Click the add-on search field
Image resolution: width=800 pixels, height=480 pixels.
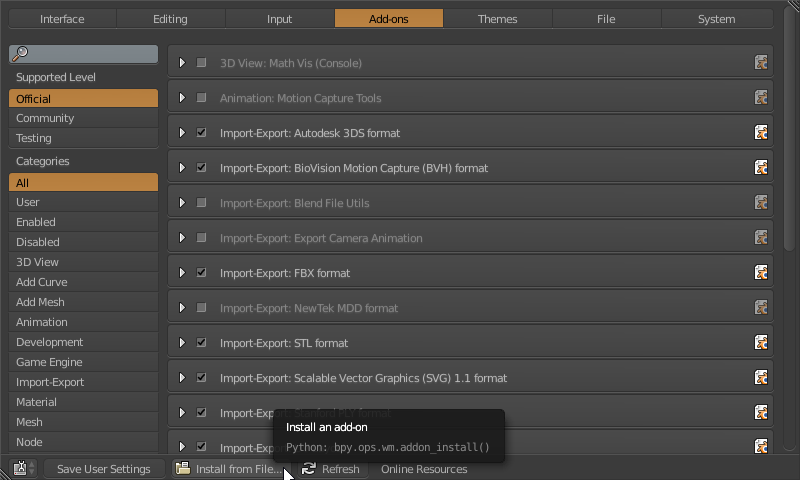(83, 54)
